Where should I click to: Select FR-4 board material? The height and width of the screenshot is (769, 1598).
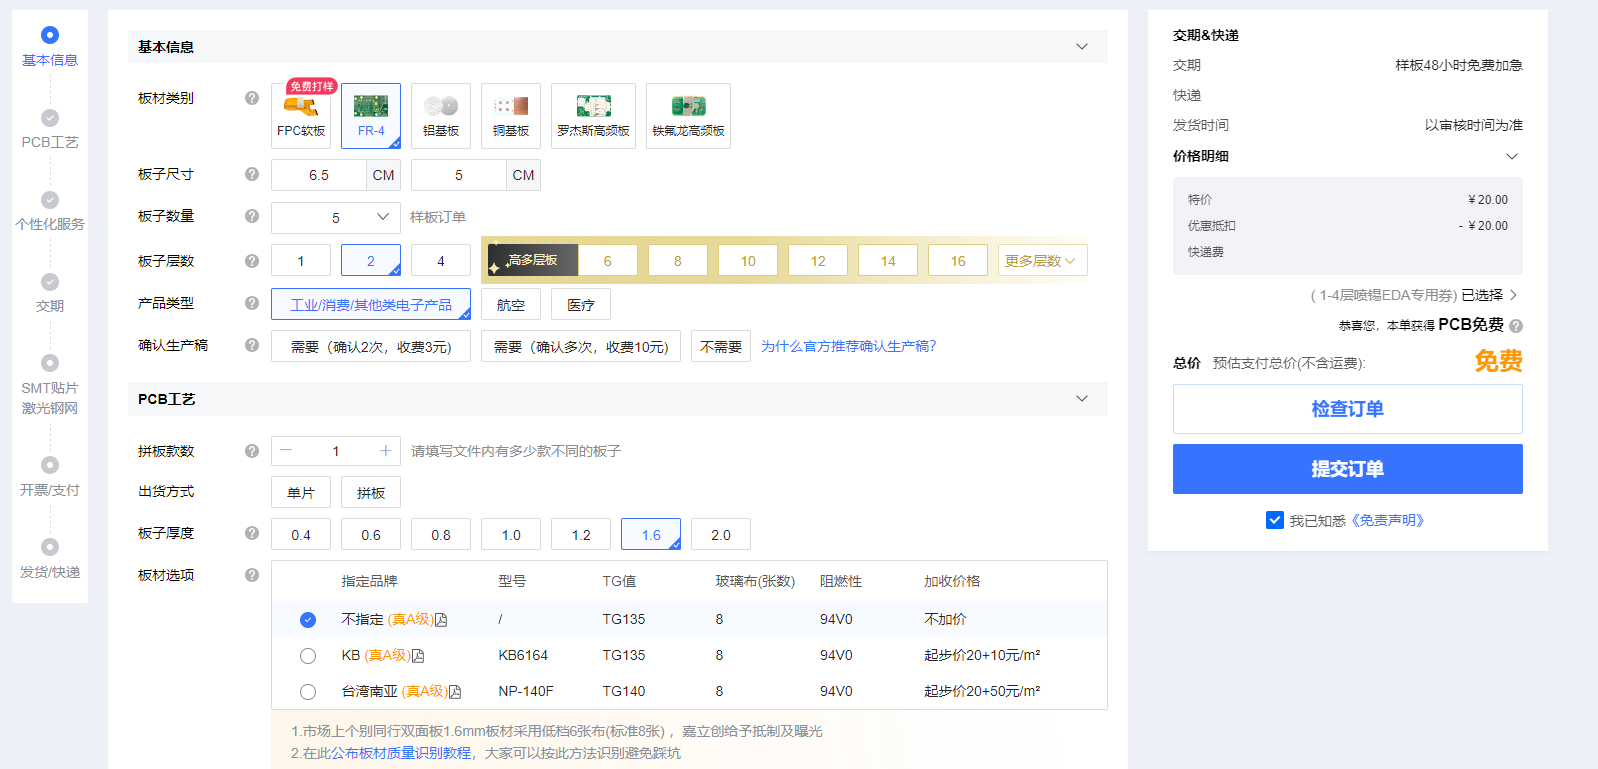click(371, 116)
